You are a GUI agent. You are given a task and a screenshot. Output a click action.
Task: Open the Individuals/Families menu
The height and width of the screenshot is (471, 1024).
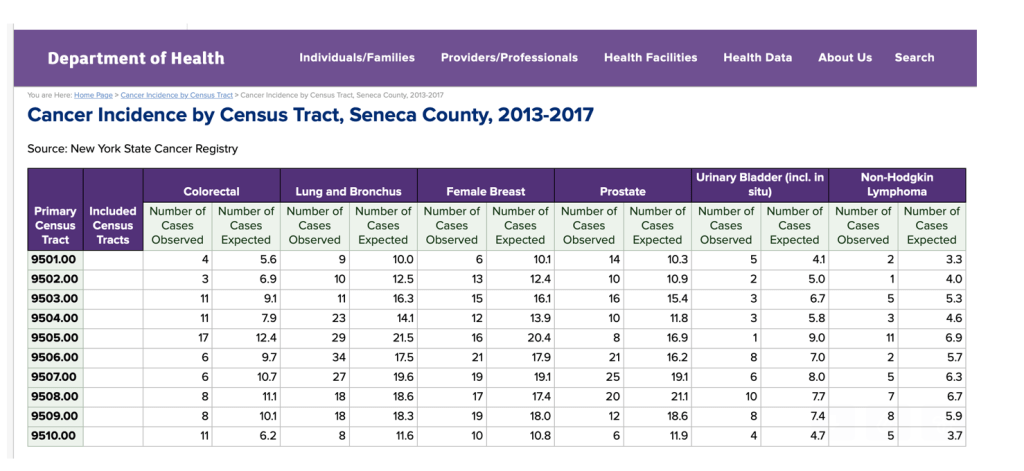pyautogui.click(x=357, y=58)
